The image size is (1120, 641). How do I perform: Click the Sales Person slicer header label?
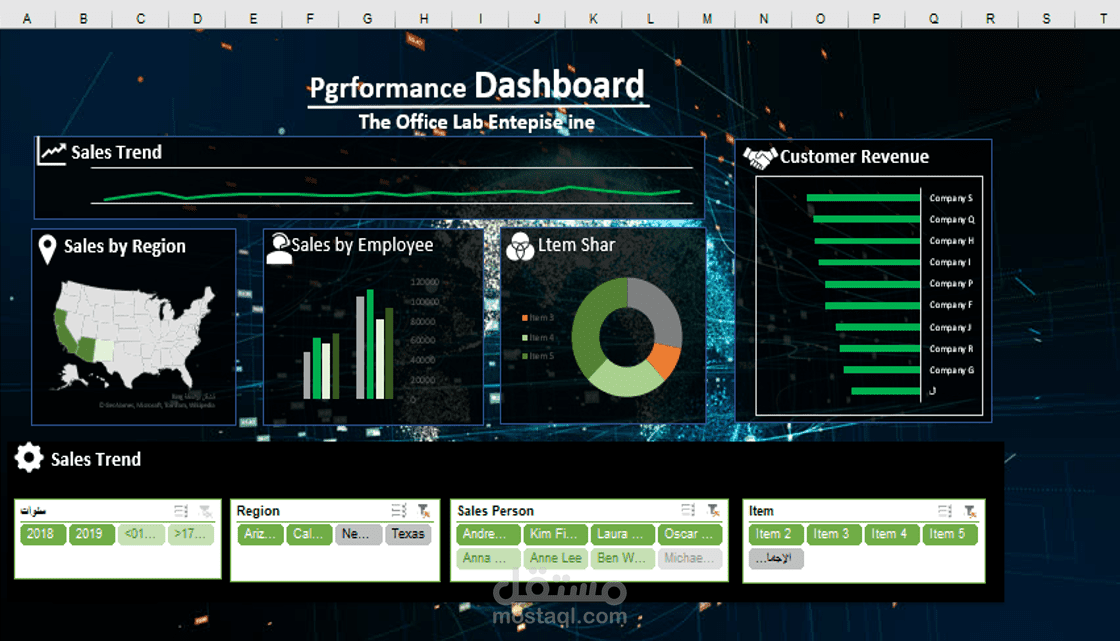click(495, 511)
